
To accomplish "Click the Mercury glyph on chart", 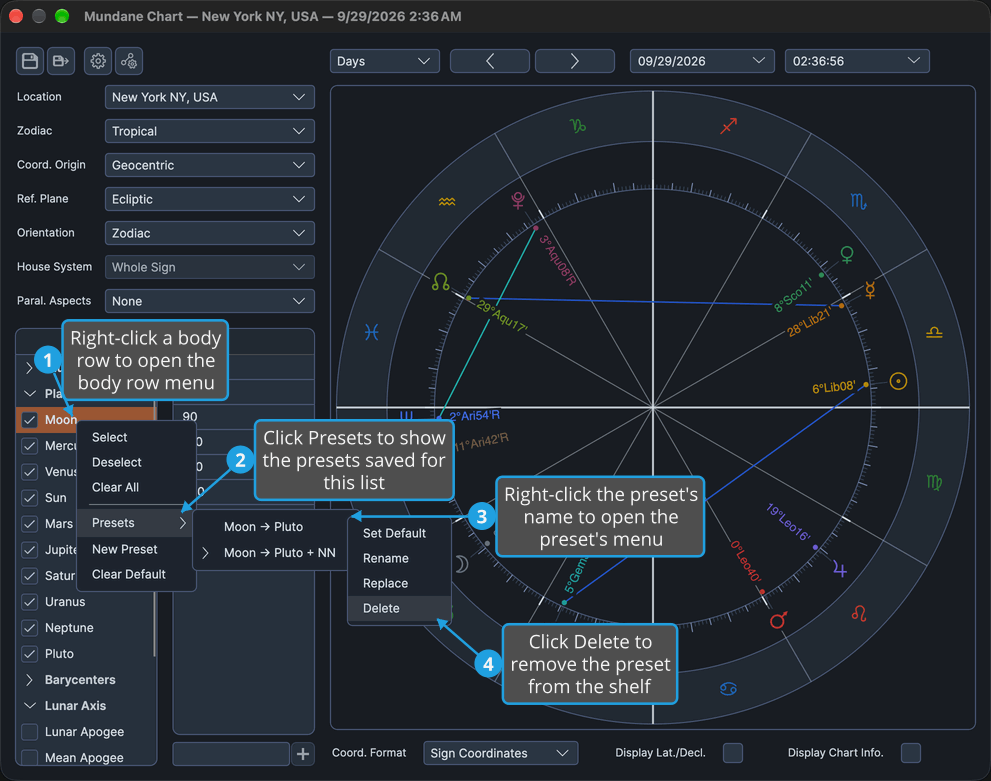I will coord(870,290).
